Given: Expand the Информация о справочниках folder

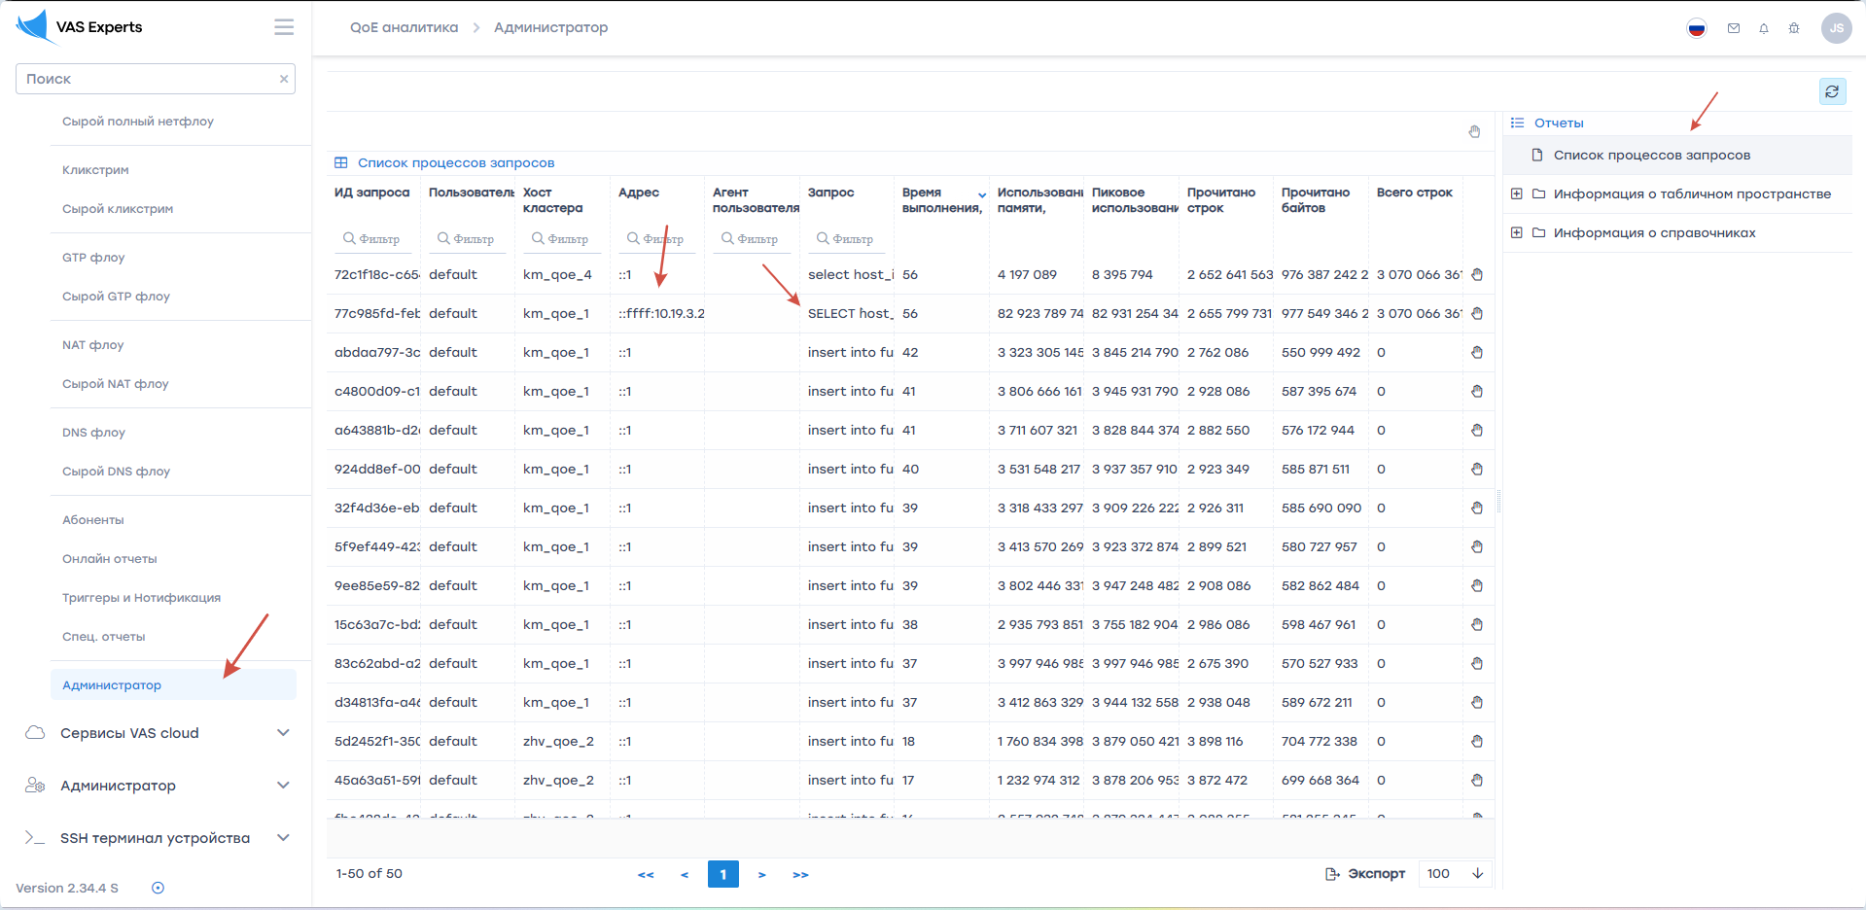Looking at the screenshot, I should pyautogui.click(x=1517, y=233).
